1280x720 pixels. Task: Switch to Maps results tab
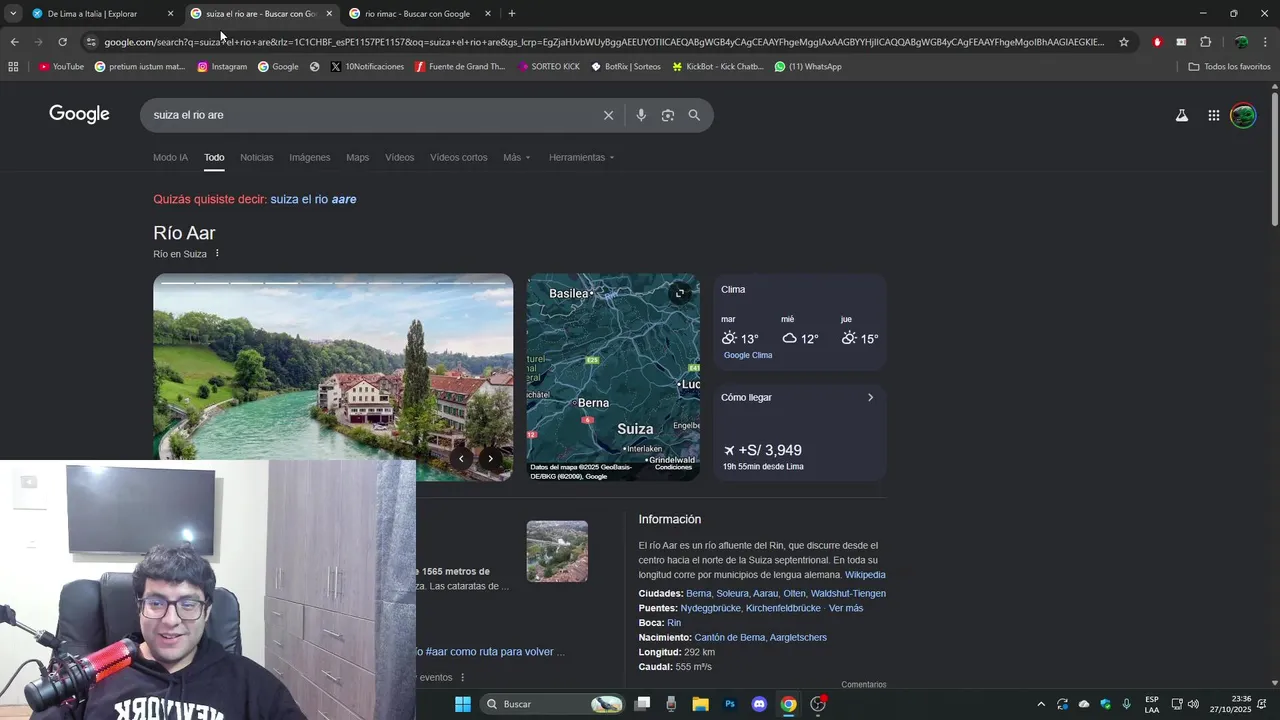tap(358, 157)
